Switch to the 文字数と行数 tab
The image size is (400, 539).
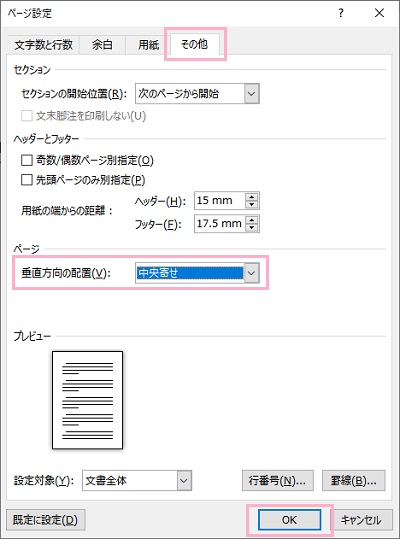pos(44,45)
